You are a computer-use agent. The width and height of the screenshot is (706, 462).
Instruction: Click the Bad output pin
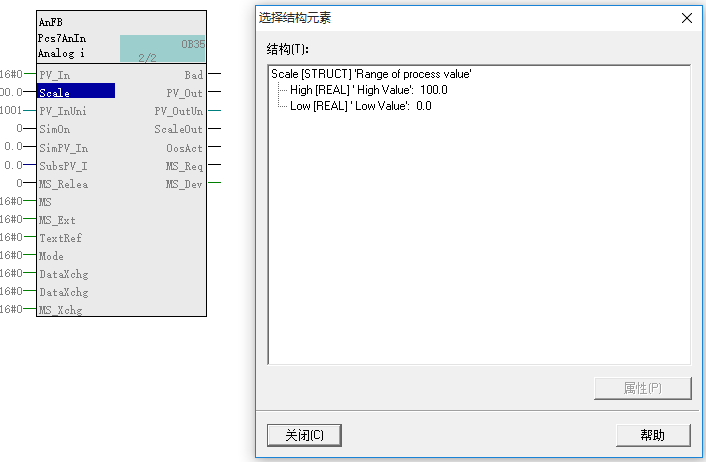click(x=193, y=75)
